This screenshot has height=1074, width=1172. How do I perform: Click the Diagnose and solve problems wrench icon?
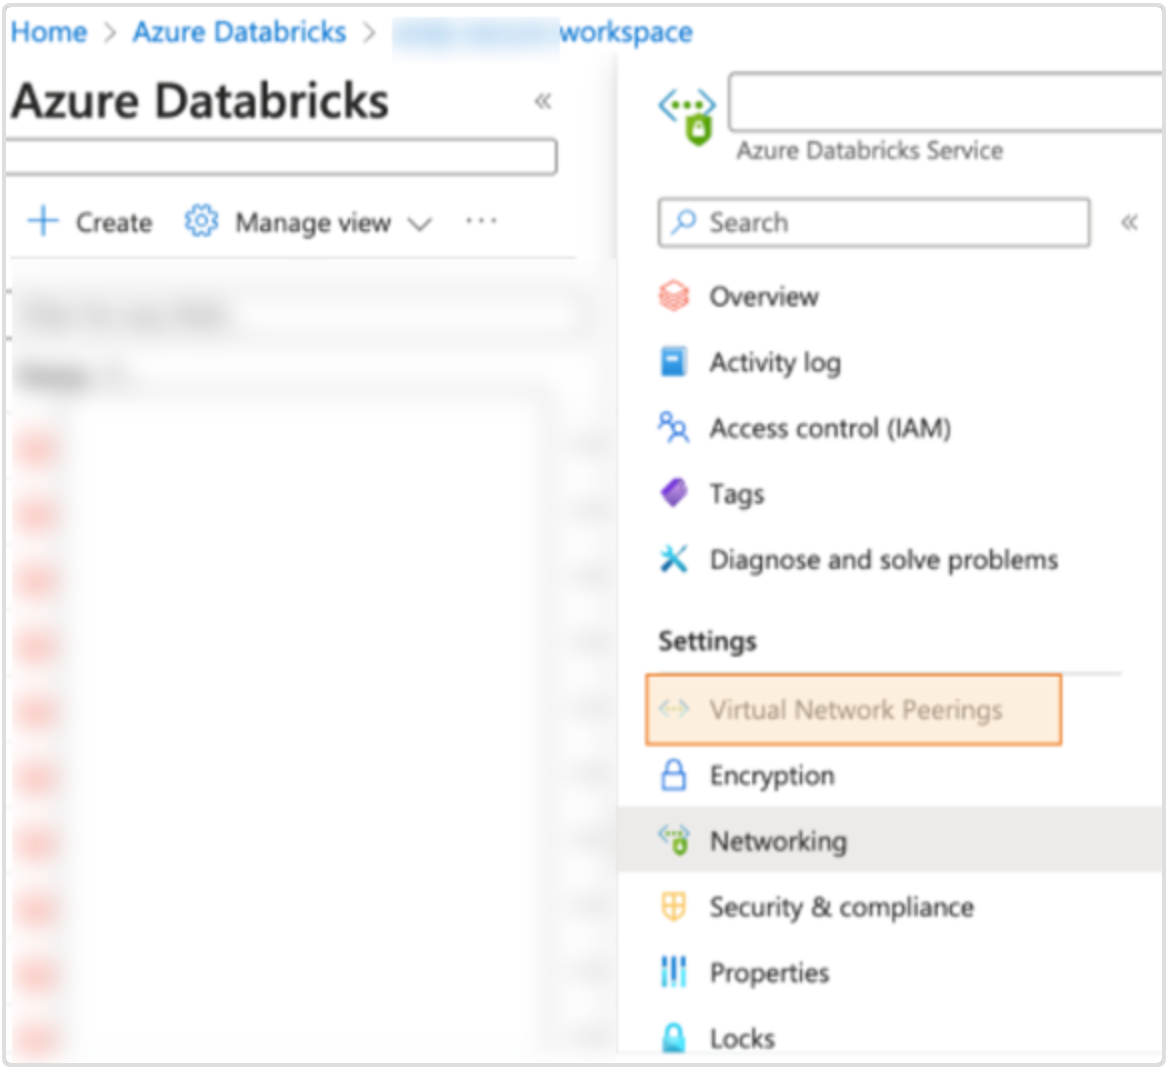click(674, 559)
